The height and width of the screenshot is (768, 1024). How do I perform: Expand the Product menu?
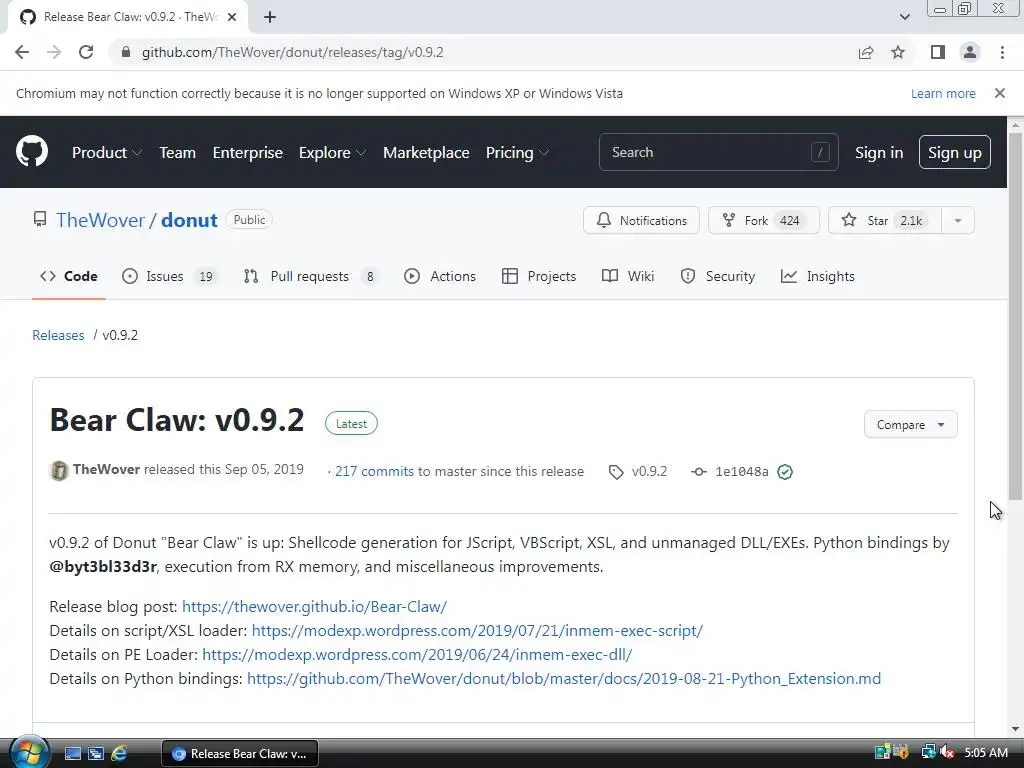pos(106,152)
